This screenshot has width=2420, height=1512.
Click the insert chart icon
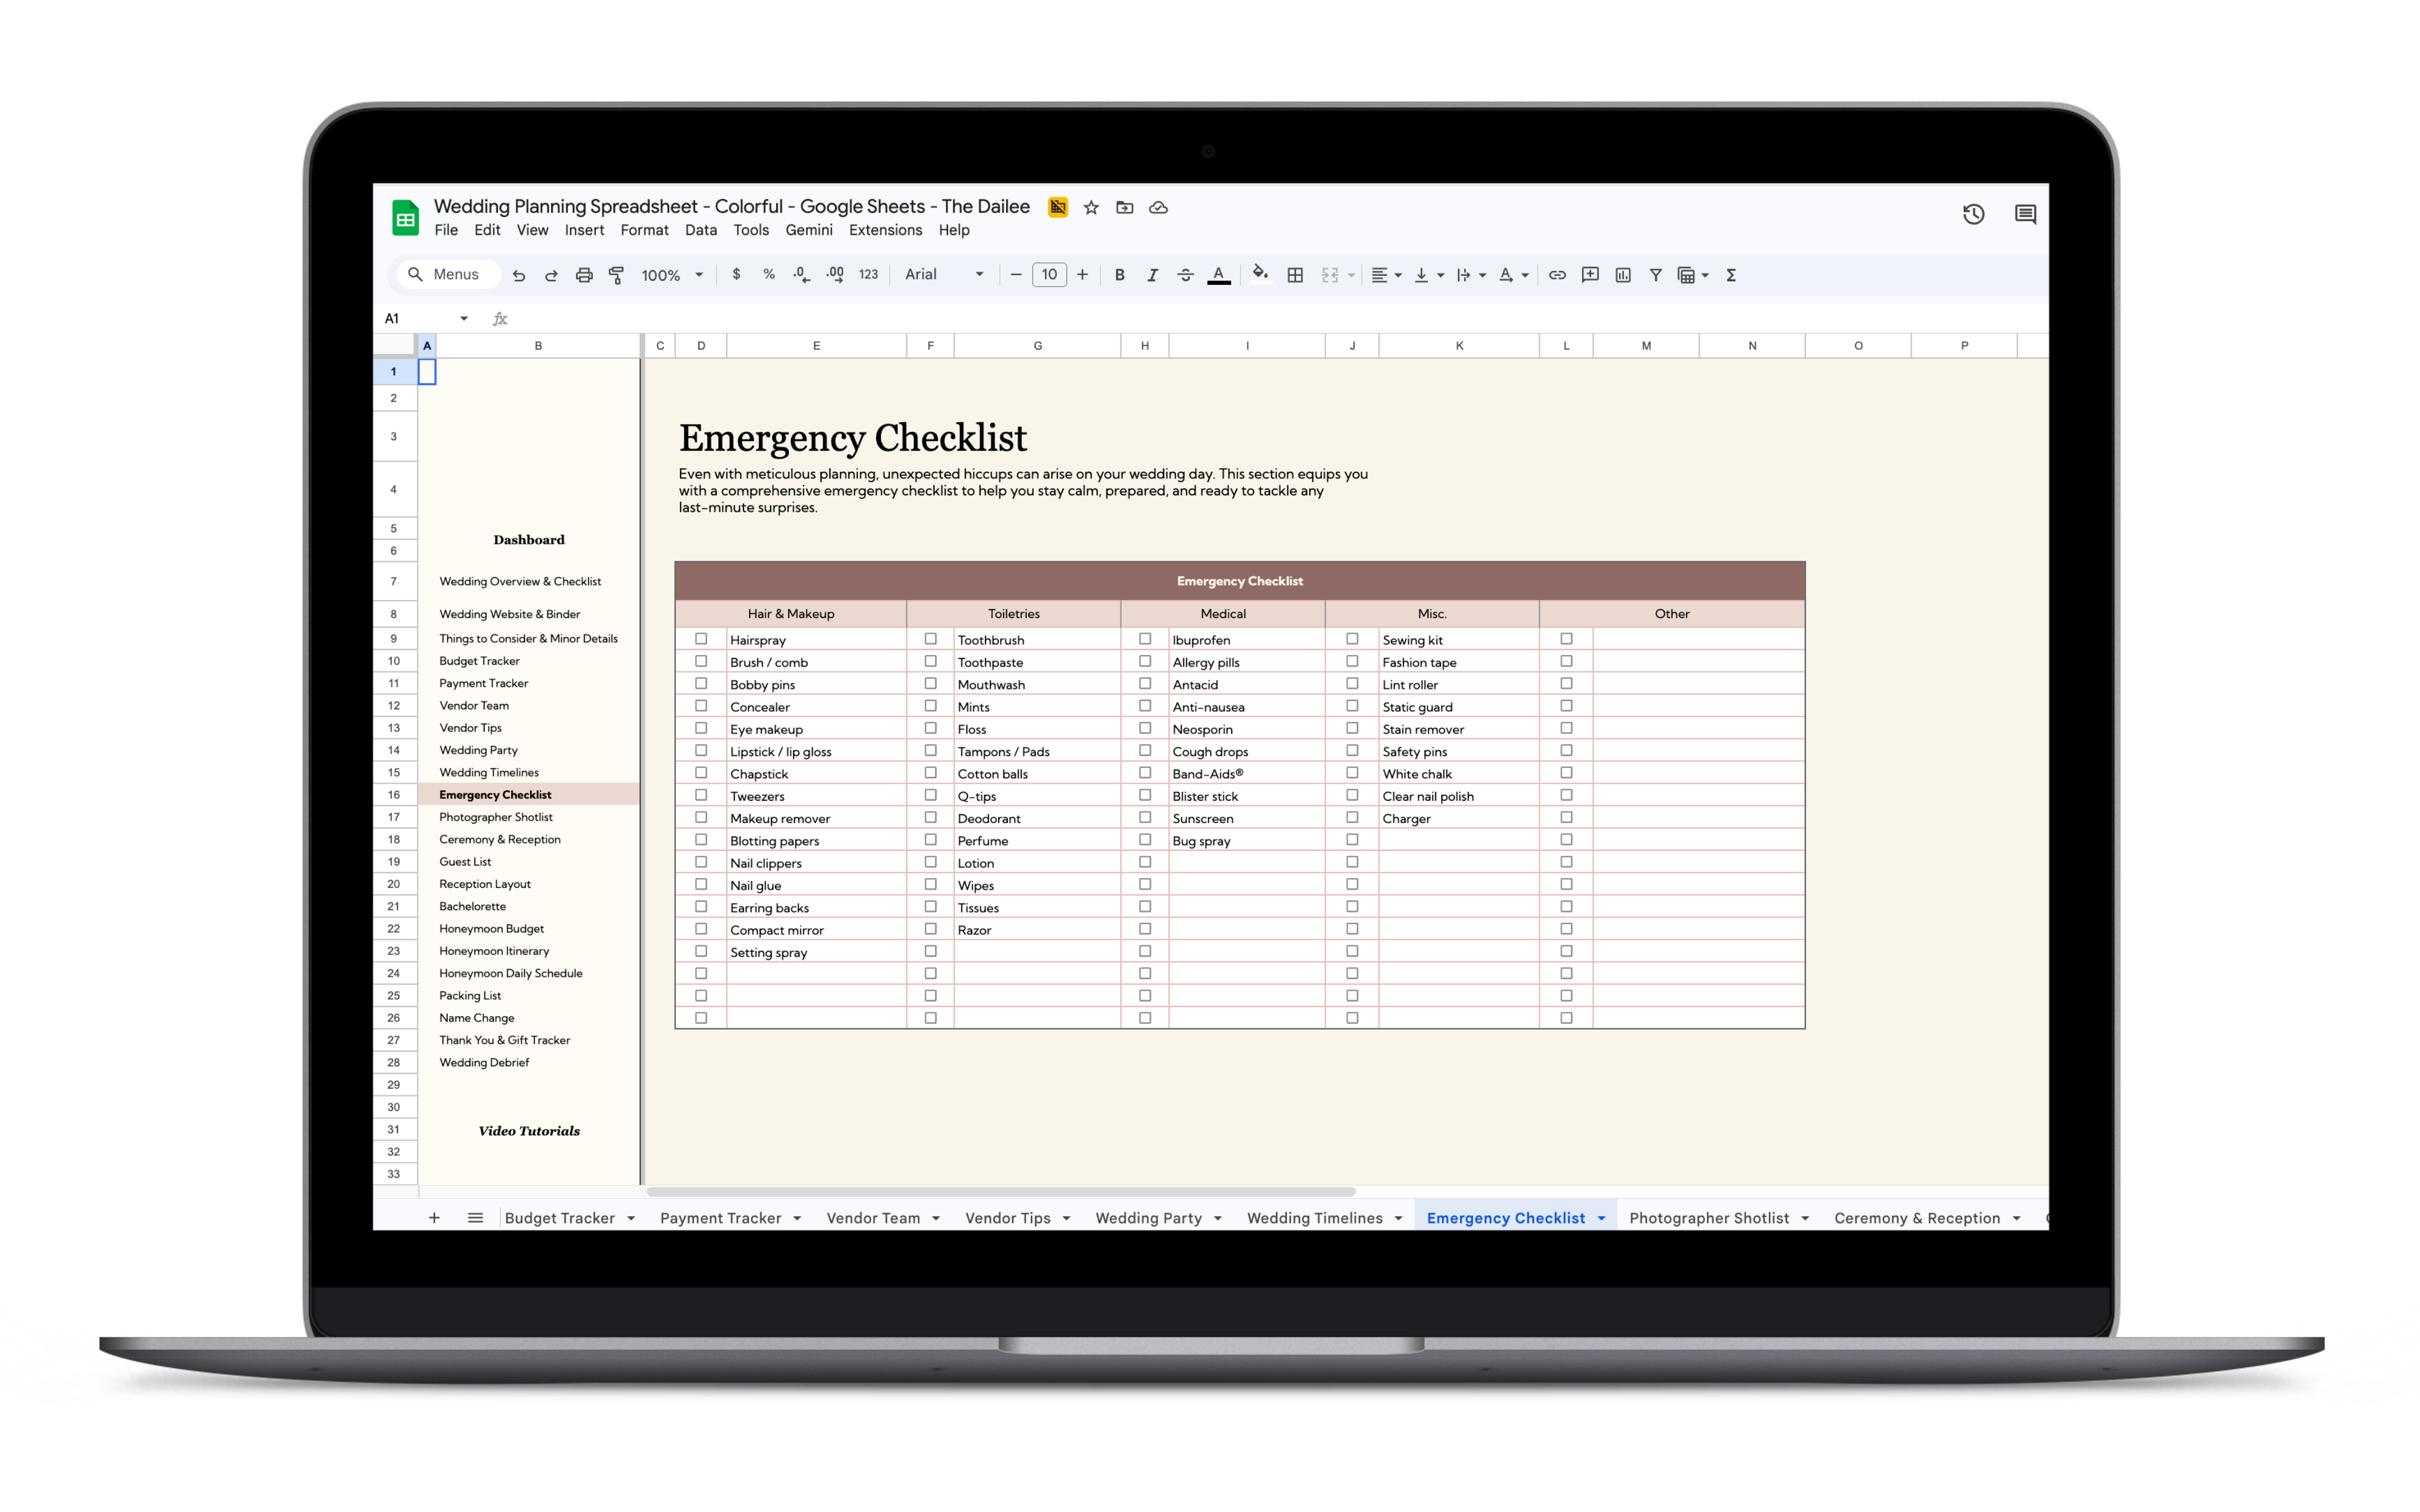(1623, 275)
